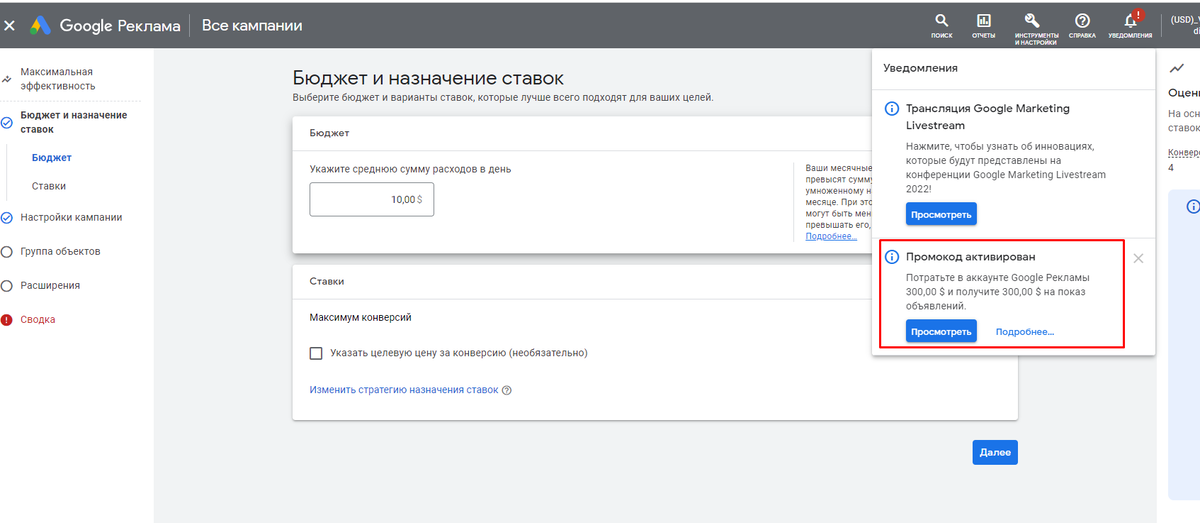The height and width of the screenshot is (523, 1200).
Task: Dismiss the Промокод активирован notification
Action: [1138, 258]
